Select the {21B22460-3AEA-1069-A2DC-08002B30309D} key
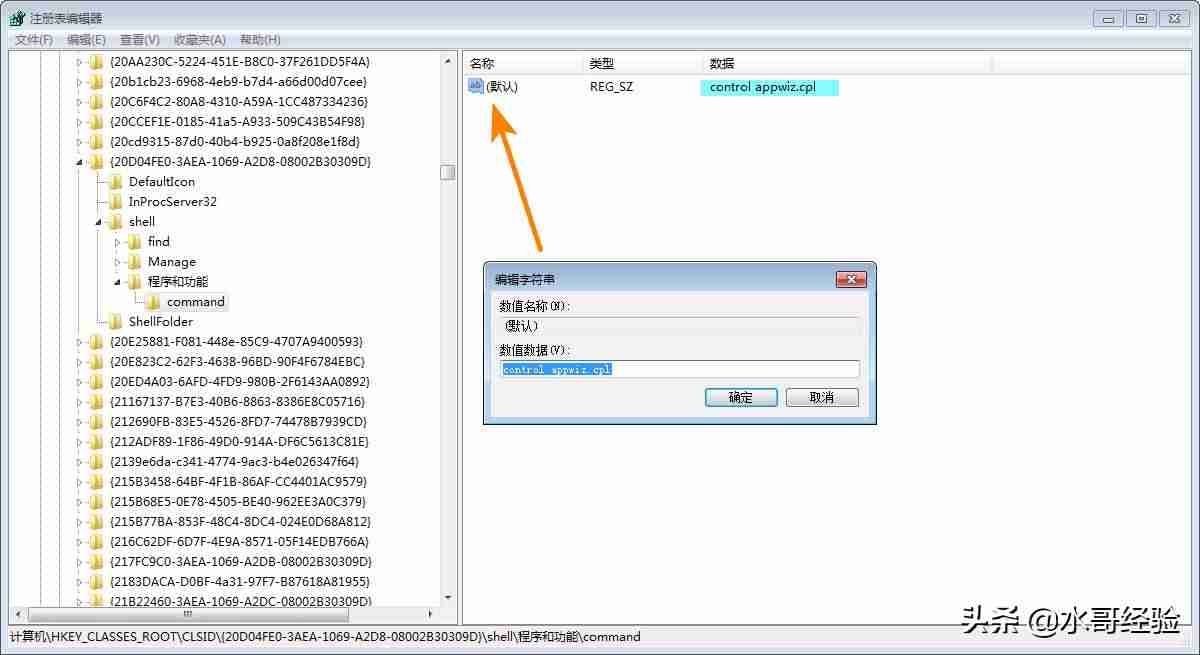 240,601
